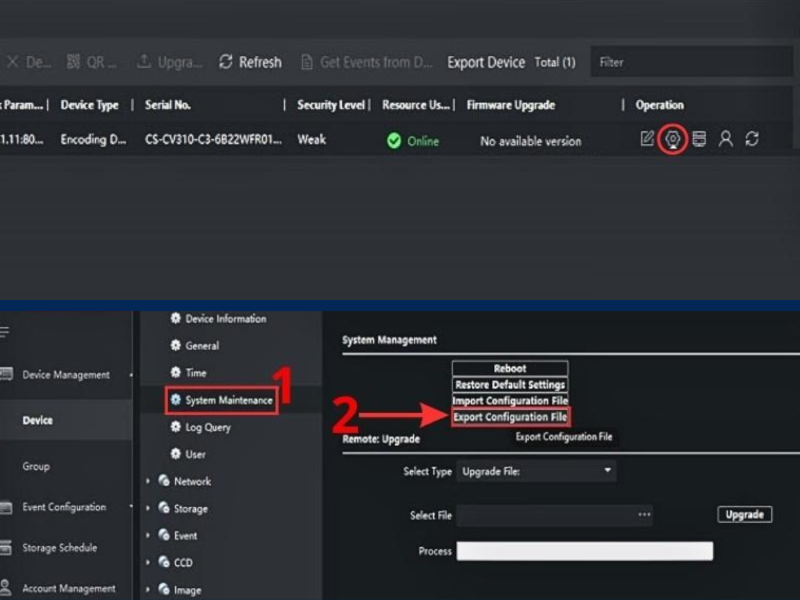Click the device status icon in Operation column
This screenshot has width=800, height=600.
pyautogui.click(x=699, y=139)
